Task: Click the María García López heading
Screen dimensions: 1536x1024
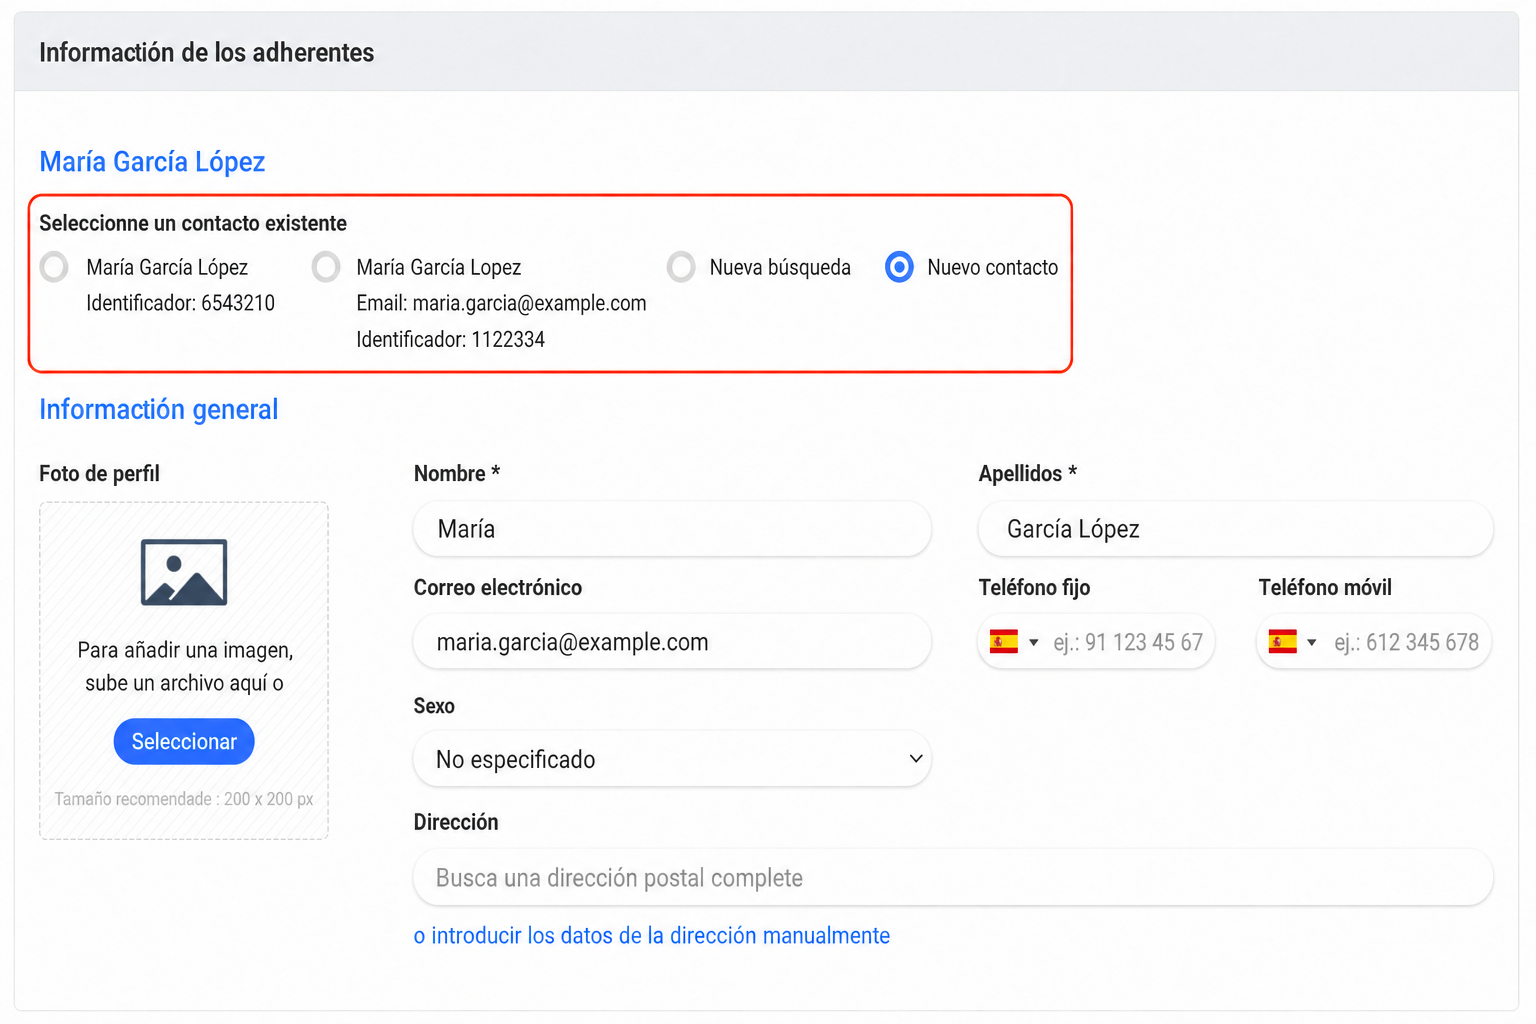Action: [152, 162]
